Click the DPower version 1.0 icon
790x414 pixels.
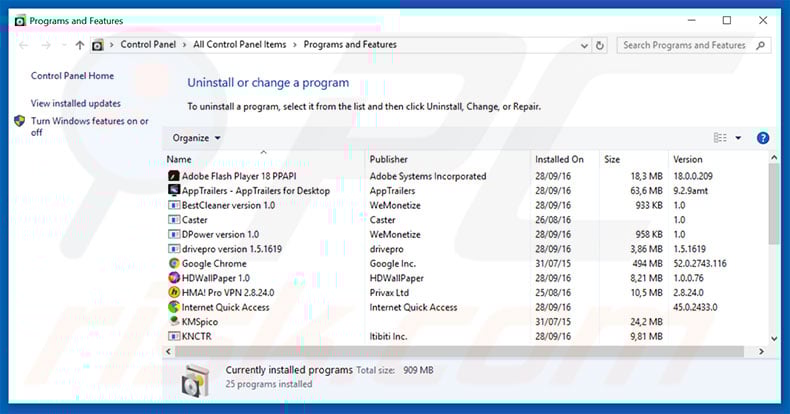pyautogui.click(x=174, y=234)
